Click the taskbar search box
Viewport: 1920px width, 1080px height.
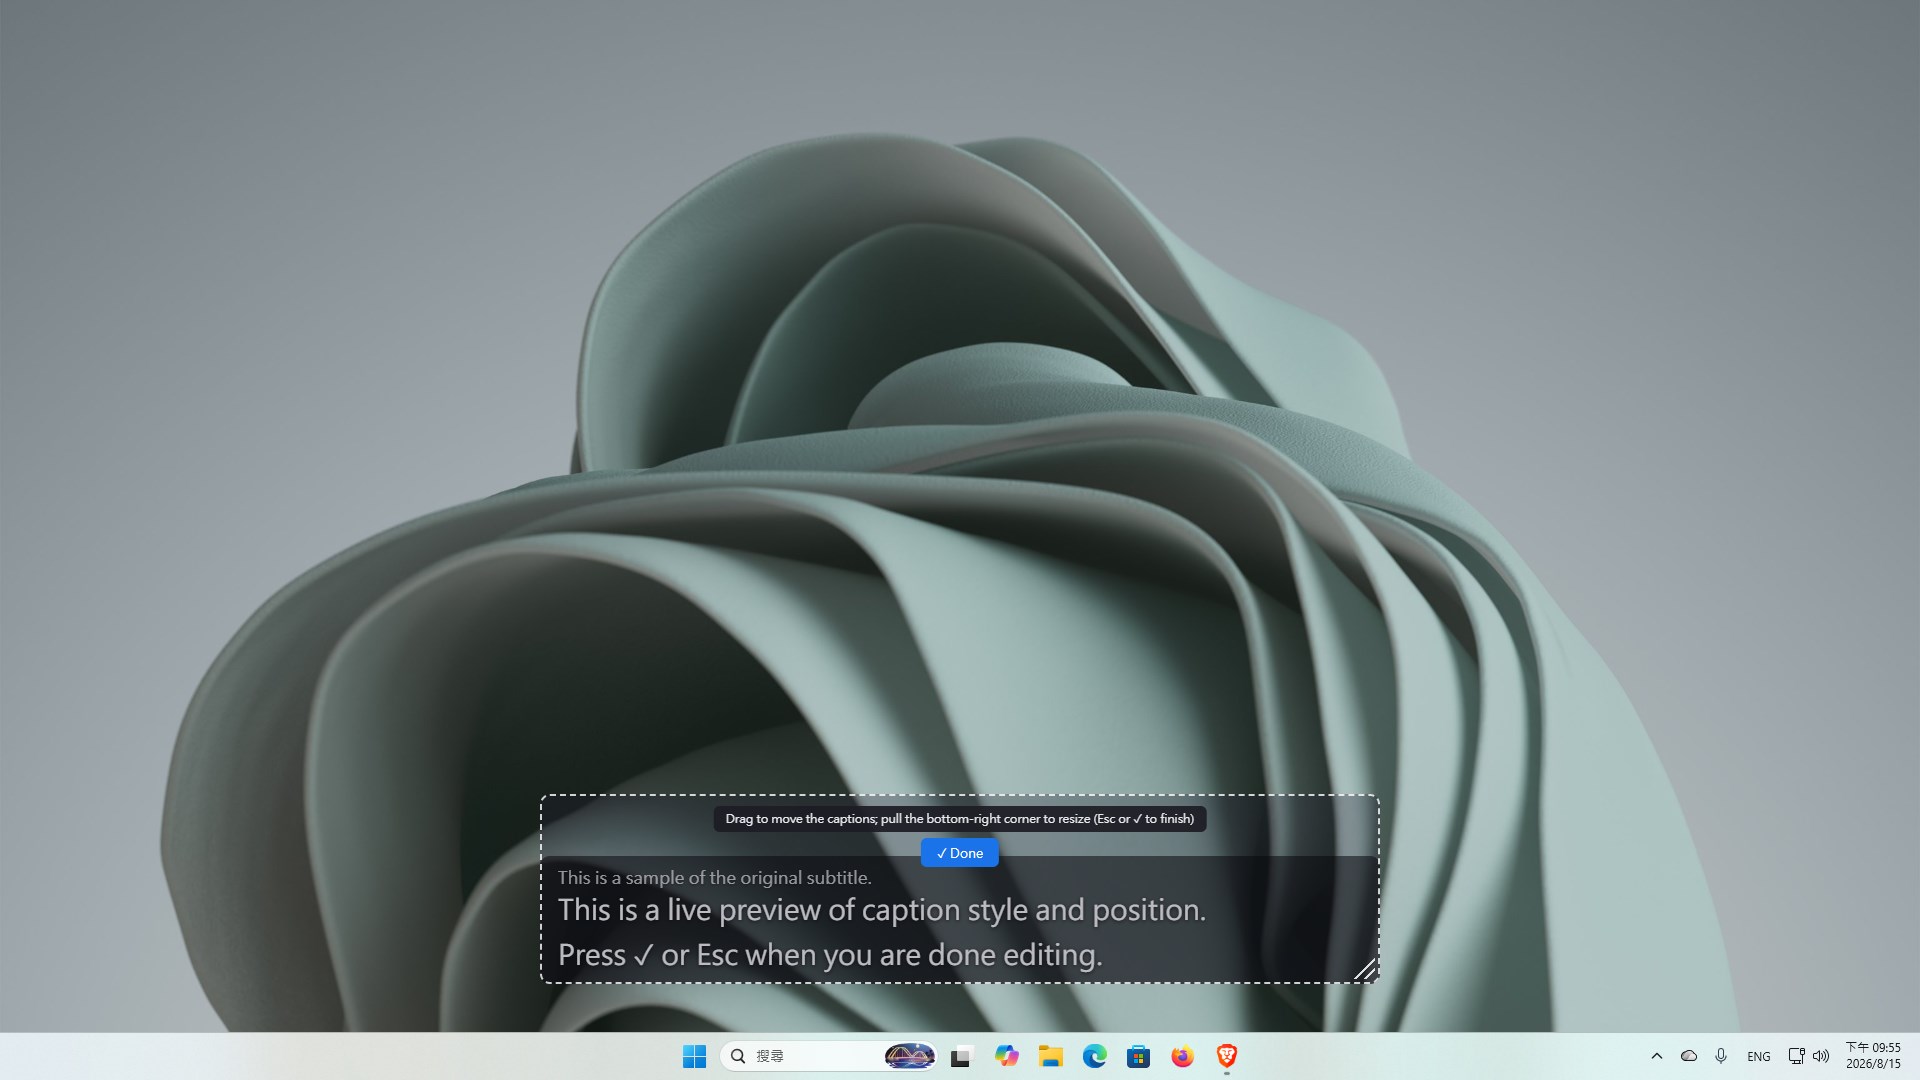pyautogui.click(x=828, y=1056)
